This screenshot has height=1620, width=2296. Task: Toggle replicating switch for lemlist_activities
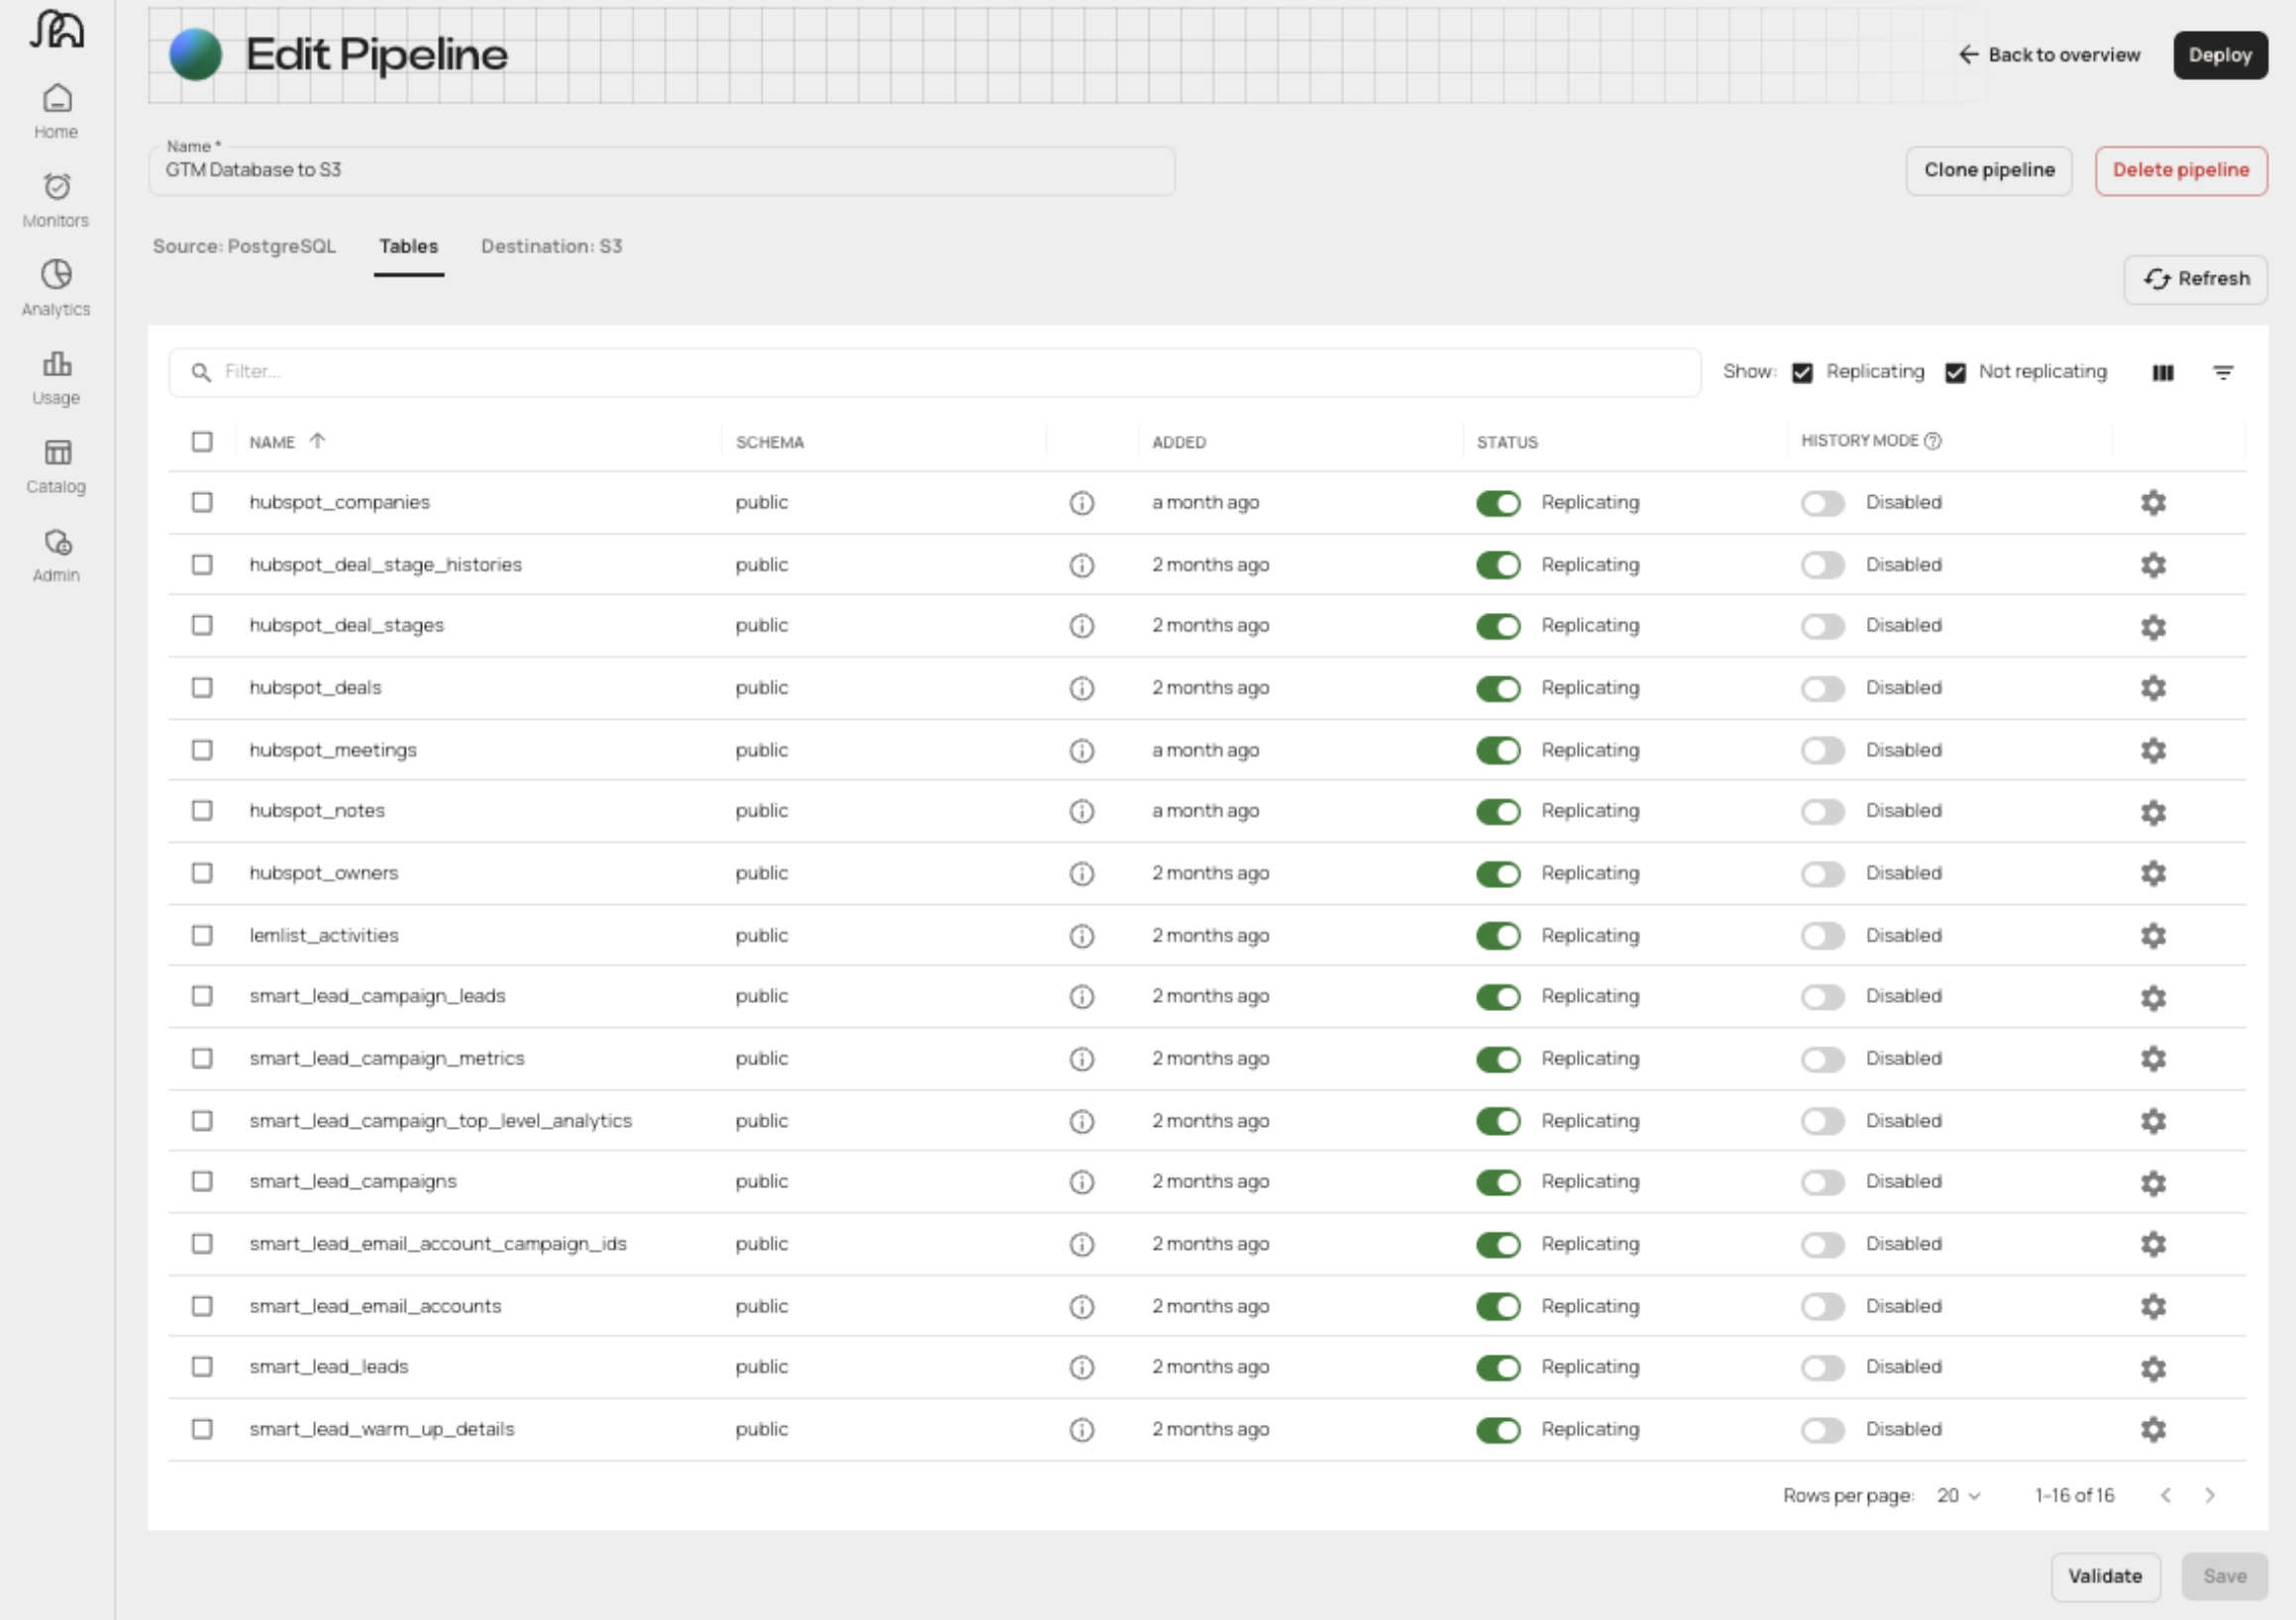point(1497,936)
